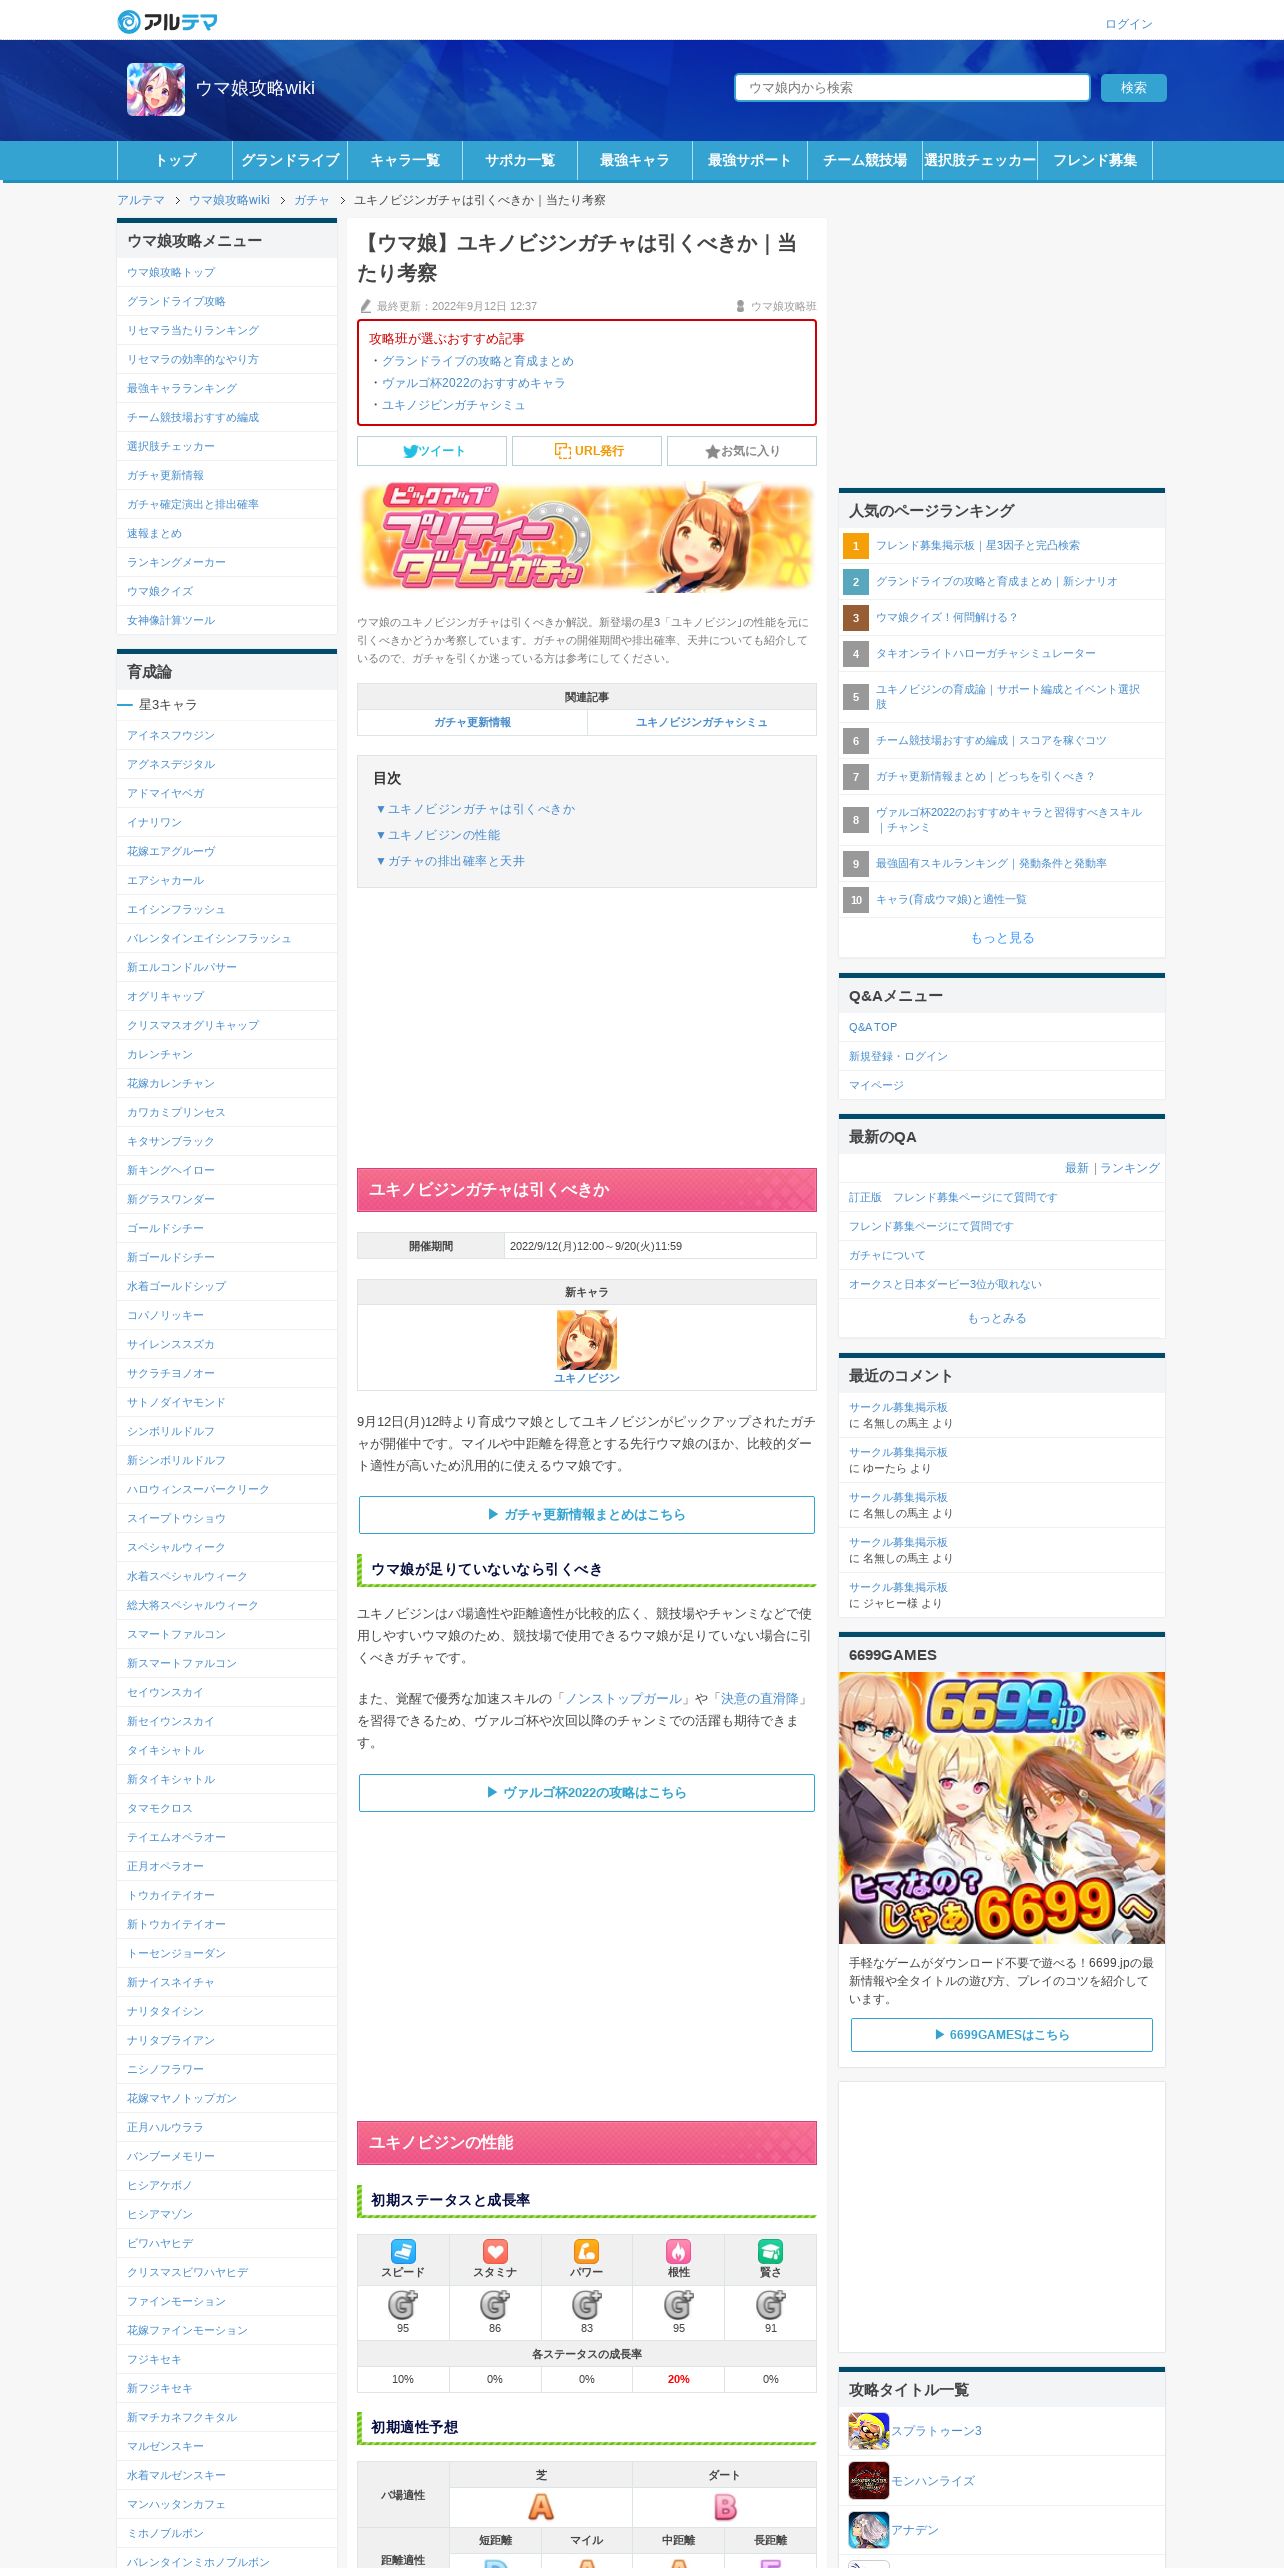Open the ノンストップガール skill link
This screenshot has height=2568, width=1284.
click(x=624, y=1698)
